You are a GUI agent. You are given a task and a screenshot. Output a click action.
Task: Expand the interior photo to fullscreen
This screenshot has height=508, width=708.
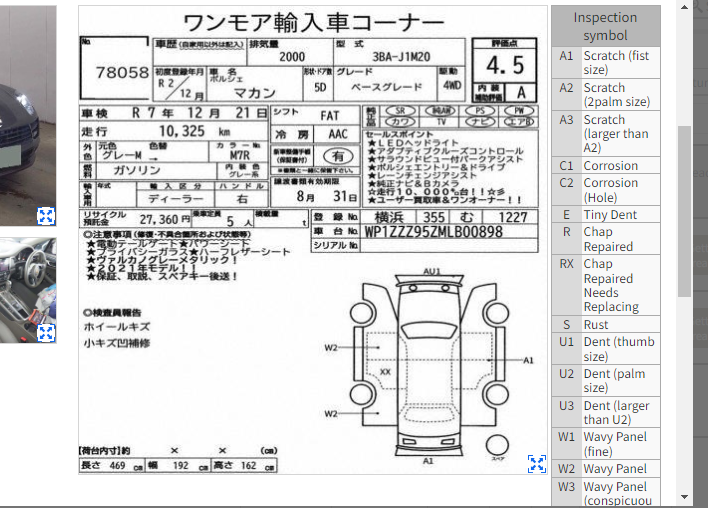[x=46, y=333]
